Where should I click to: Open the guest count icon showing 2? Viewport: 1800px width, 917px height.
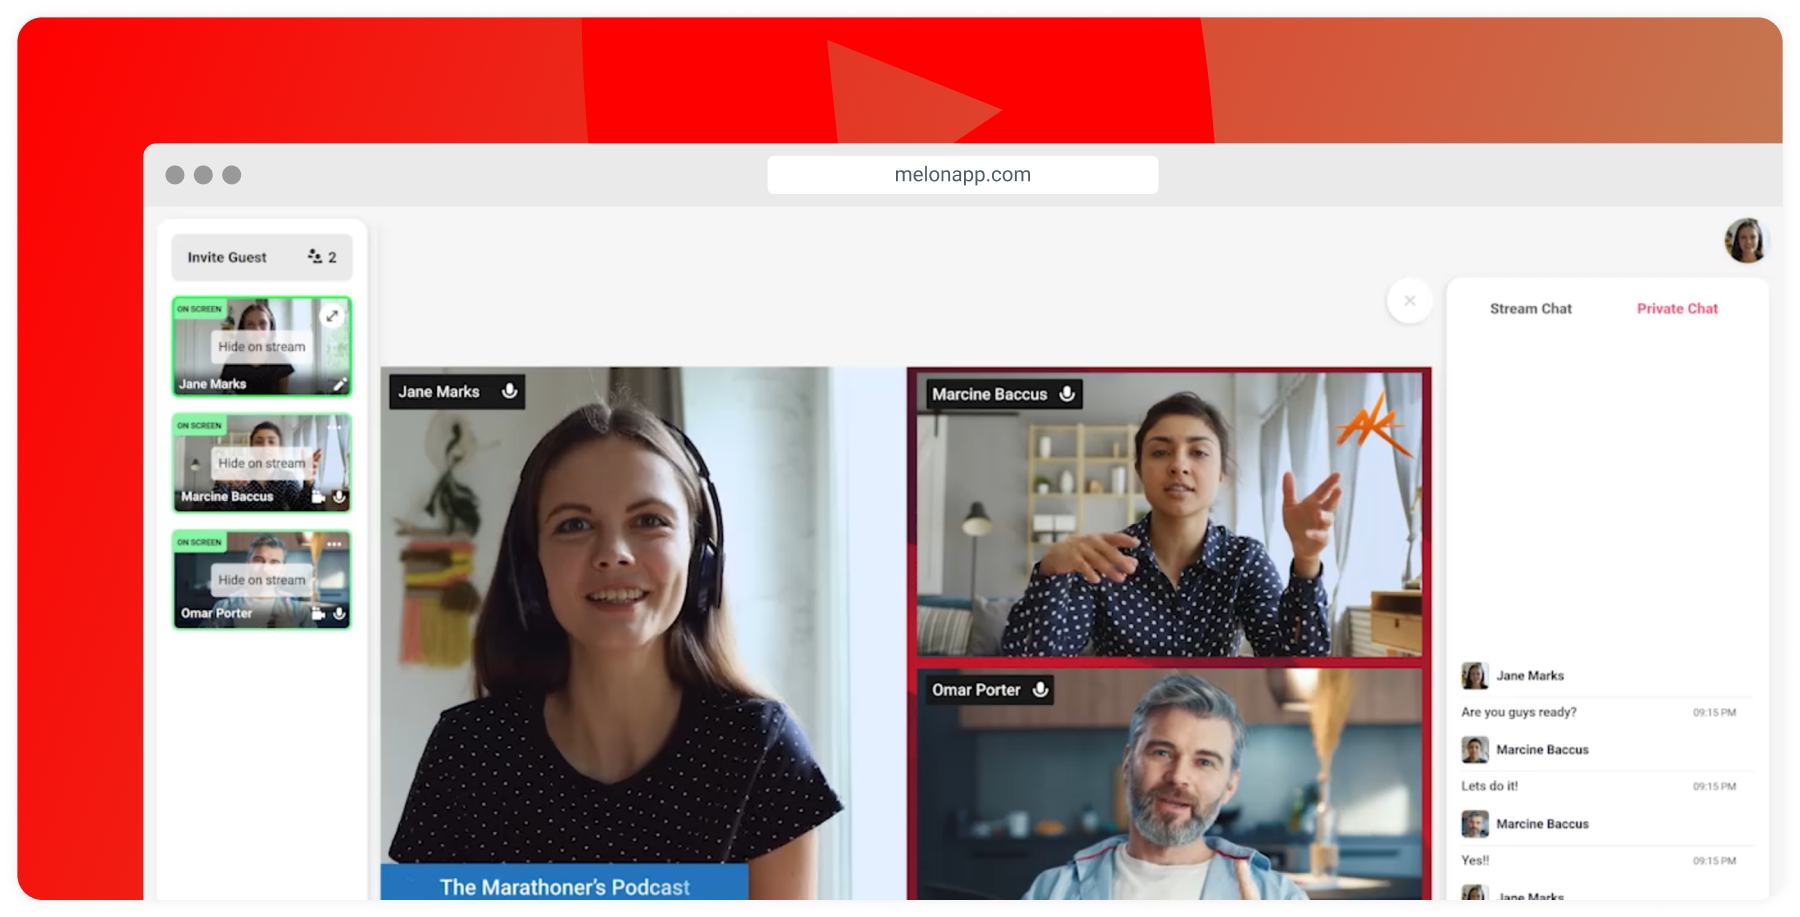click(x=322, y=257)
